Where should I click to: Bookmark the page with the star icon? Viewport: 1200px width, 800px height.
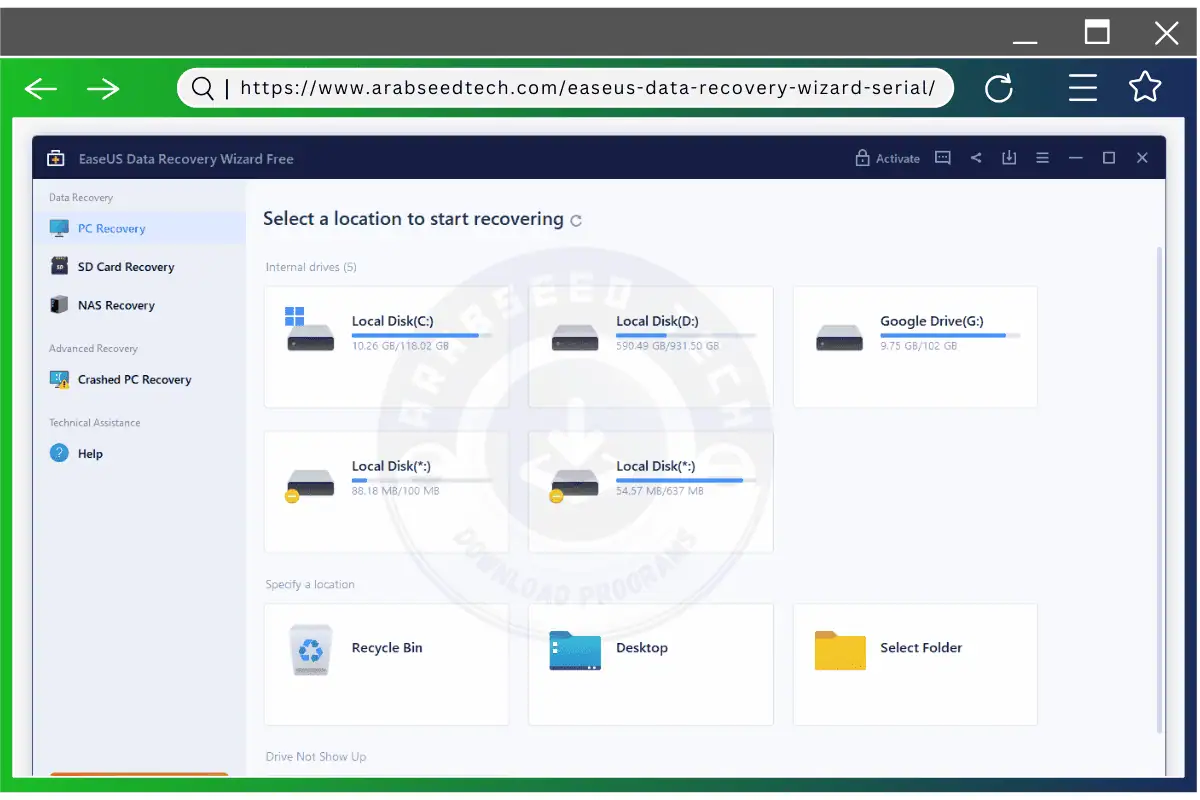tap(1145, 88)
